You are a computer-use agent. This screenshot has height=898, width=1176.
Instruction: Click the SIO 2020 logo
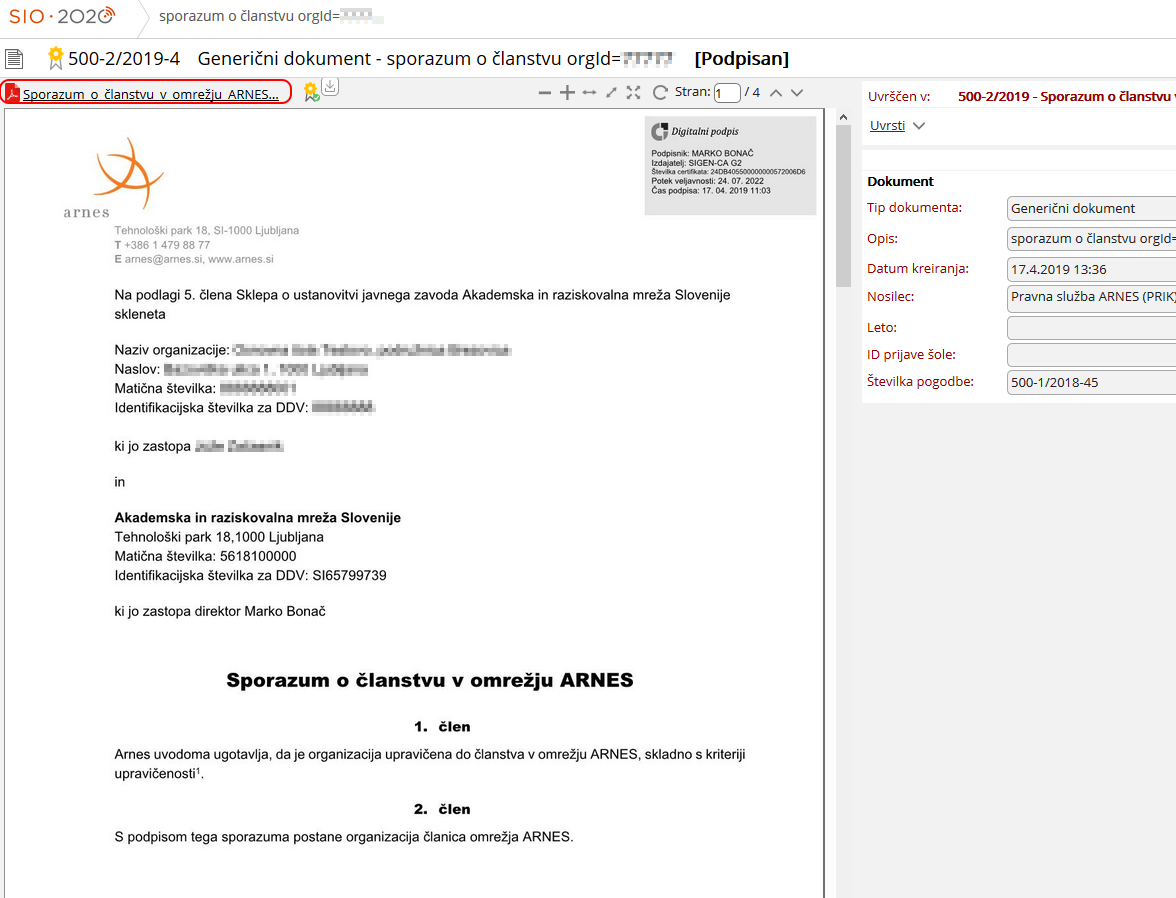pyautogui.click(x=62, y=16)
